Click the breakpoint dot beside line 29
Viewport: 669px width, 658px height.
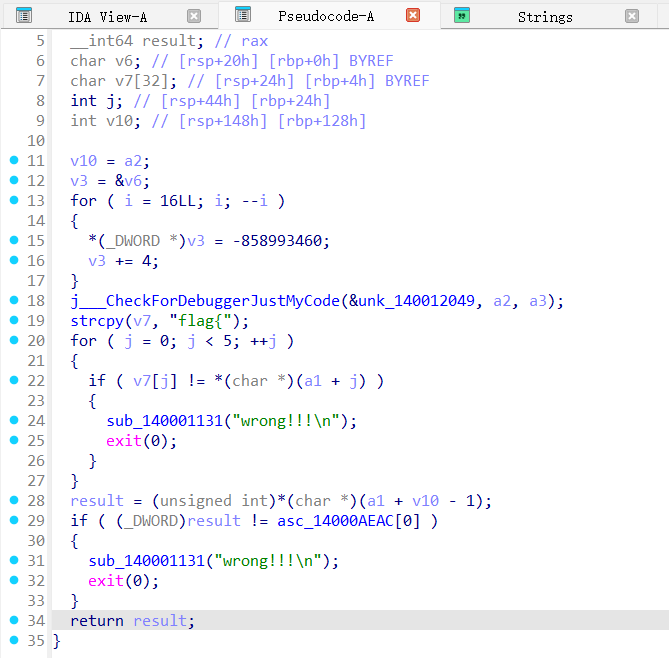(x=13, y=520)
